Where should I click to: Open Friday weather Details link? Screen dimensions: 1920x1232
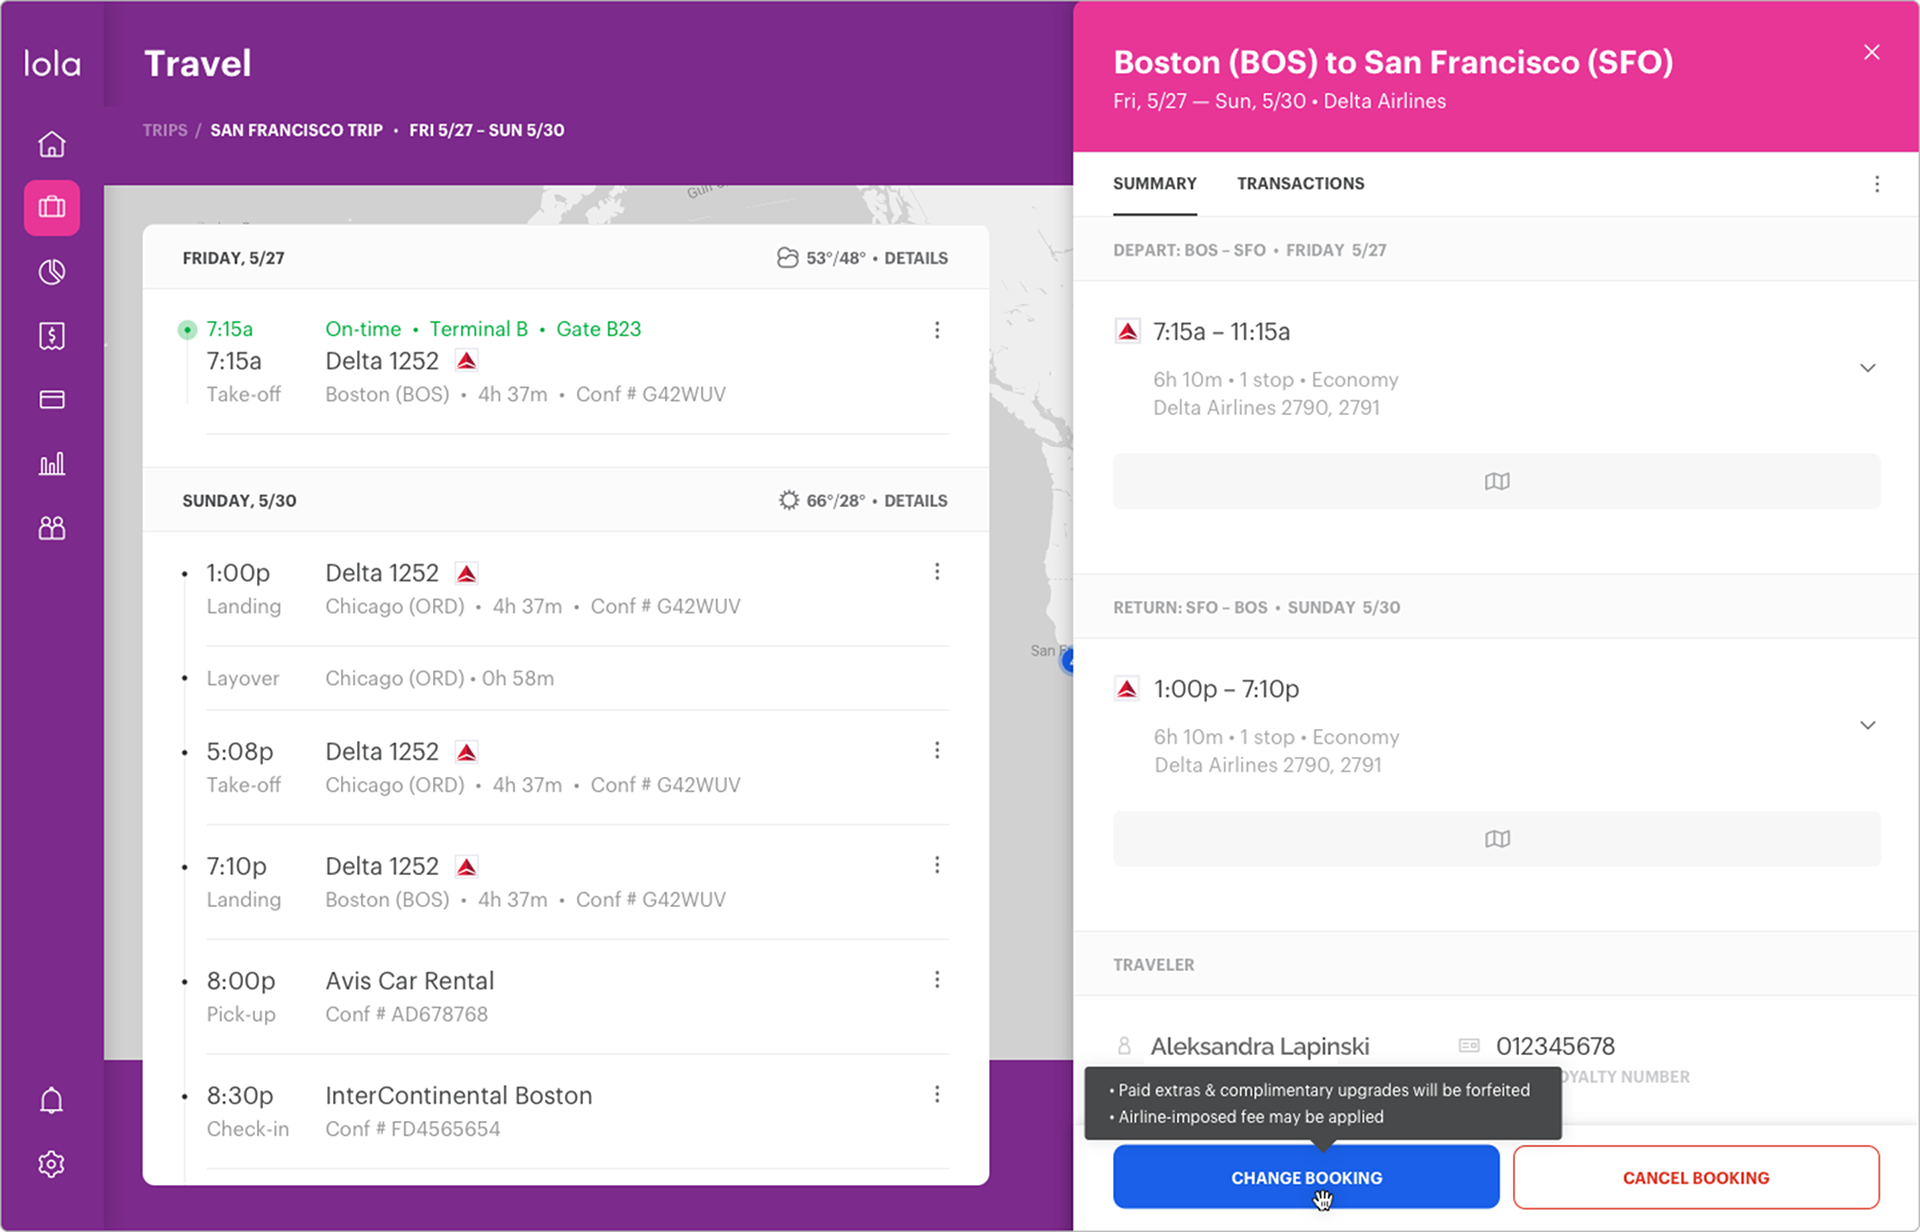click(x=915, y=258)
